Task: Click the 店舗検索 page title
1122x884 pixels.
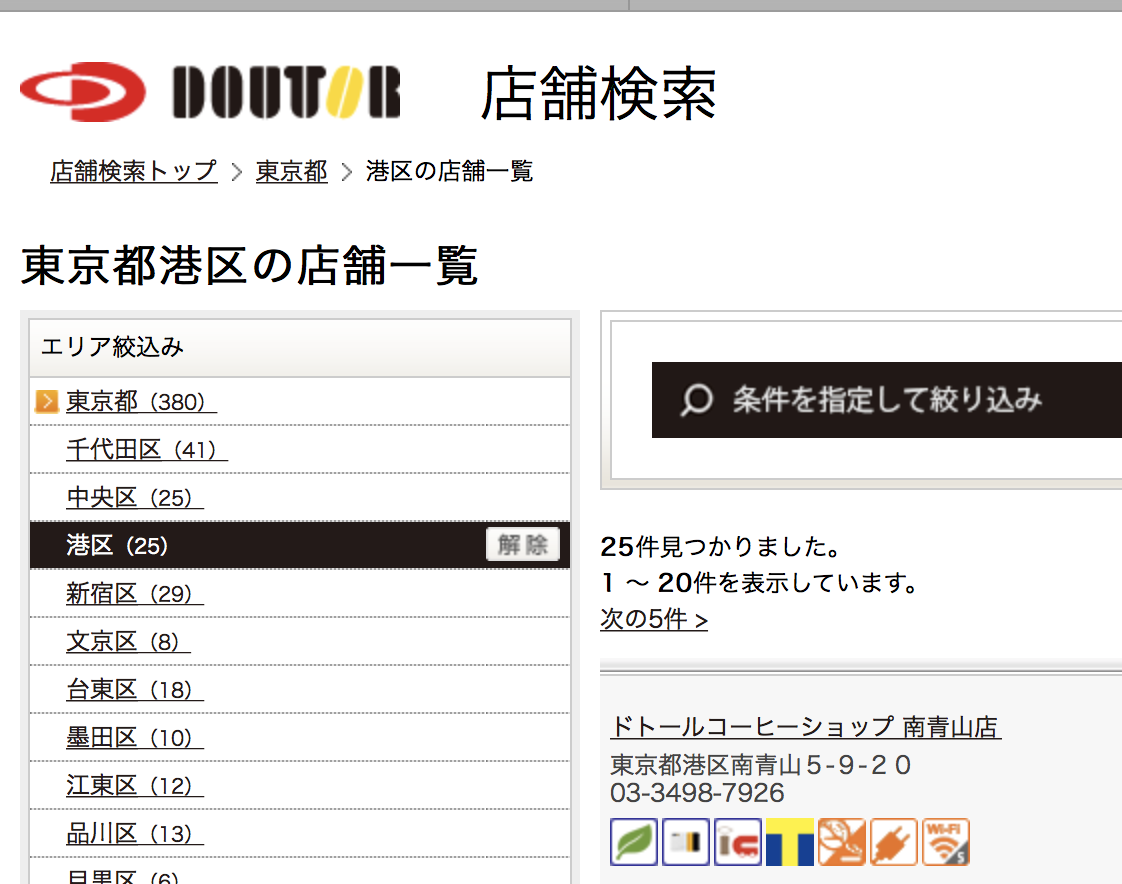Action: click(598, 94)
